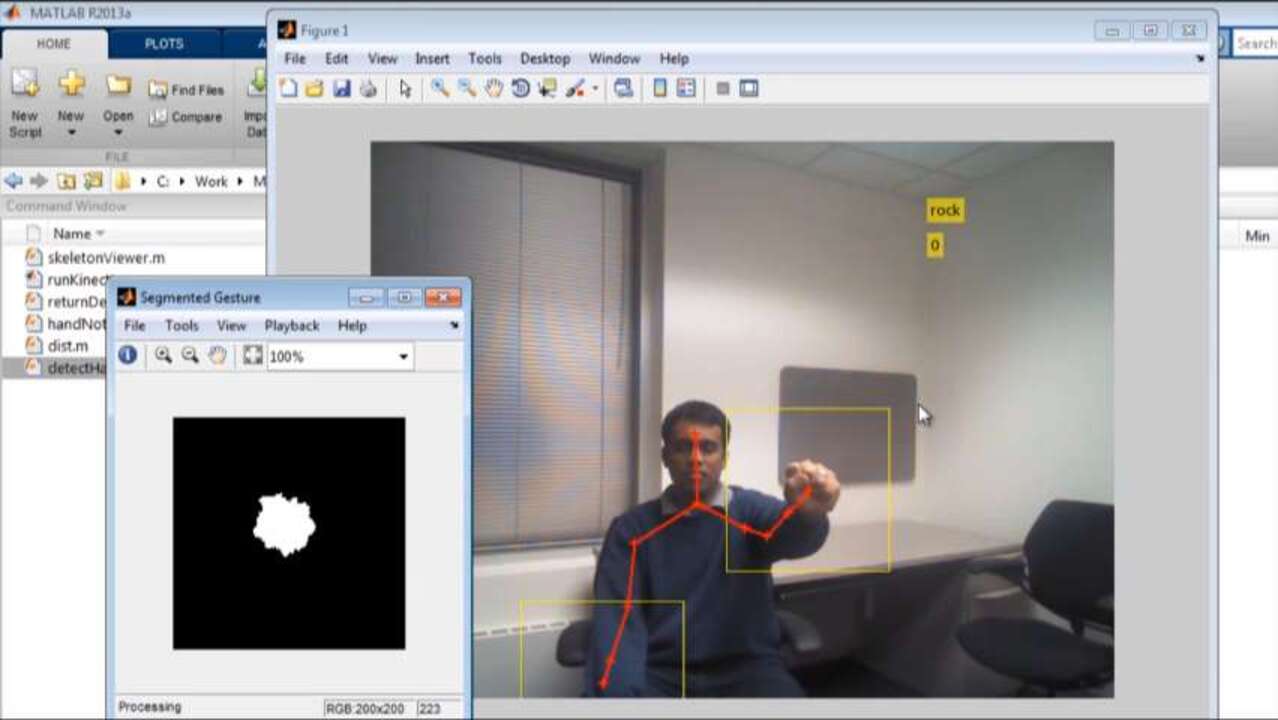Viewport: 1278px width, 720px height.
Task: Select the Data Cursor tool
Action: [547, 89]
